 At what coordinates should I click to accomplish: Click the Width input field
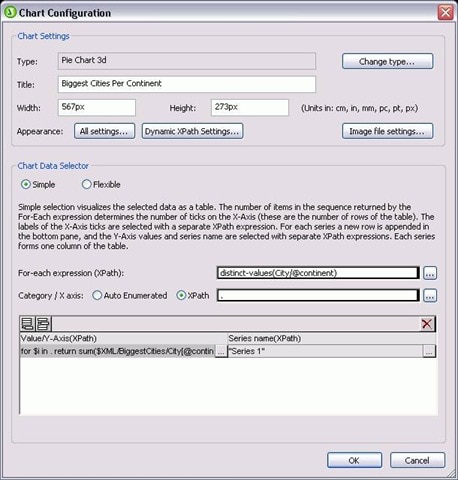coord(97,107)
